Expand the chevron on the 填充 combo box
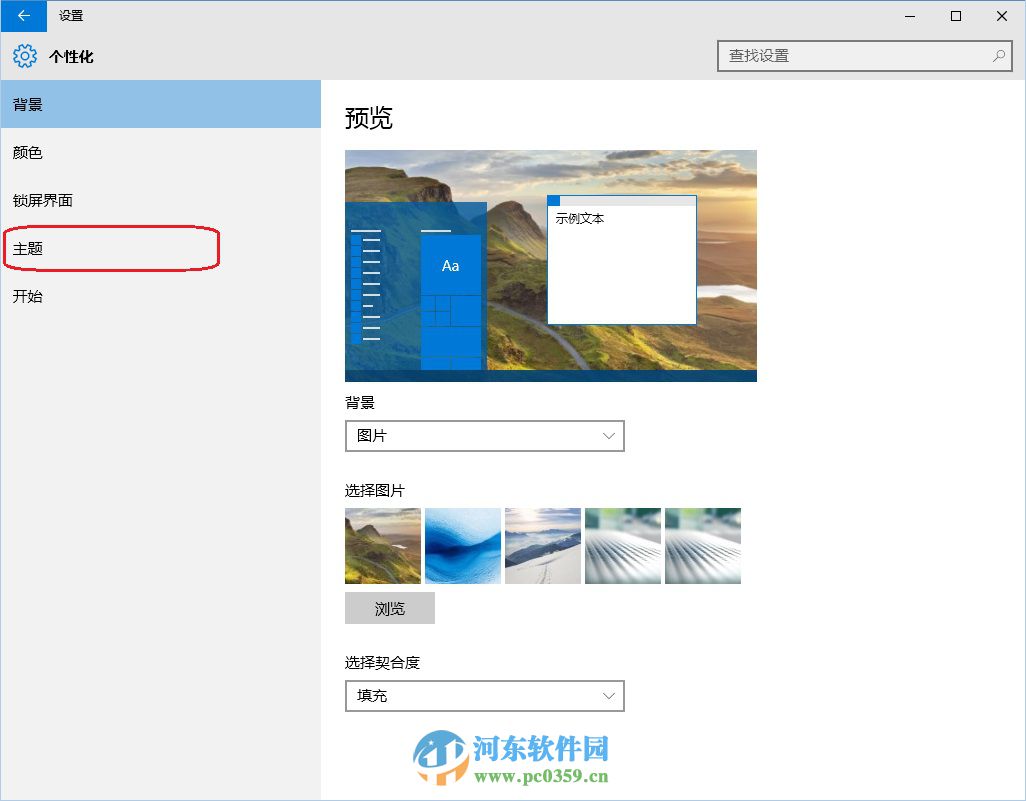1026x801 pixels. [x=610, y=696]
